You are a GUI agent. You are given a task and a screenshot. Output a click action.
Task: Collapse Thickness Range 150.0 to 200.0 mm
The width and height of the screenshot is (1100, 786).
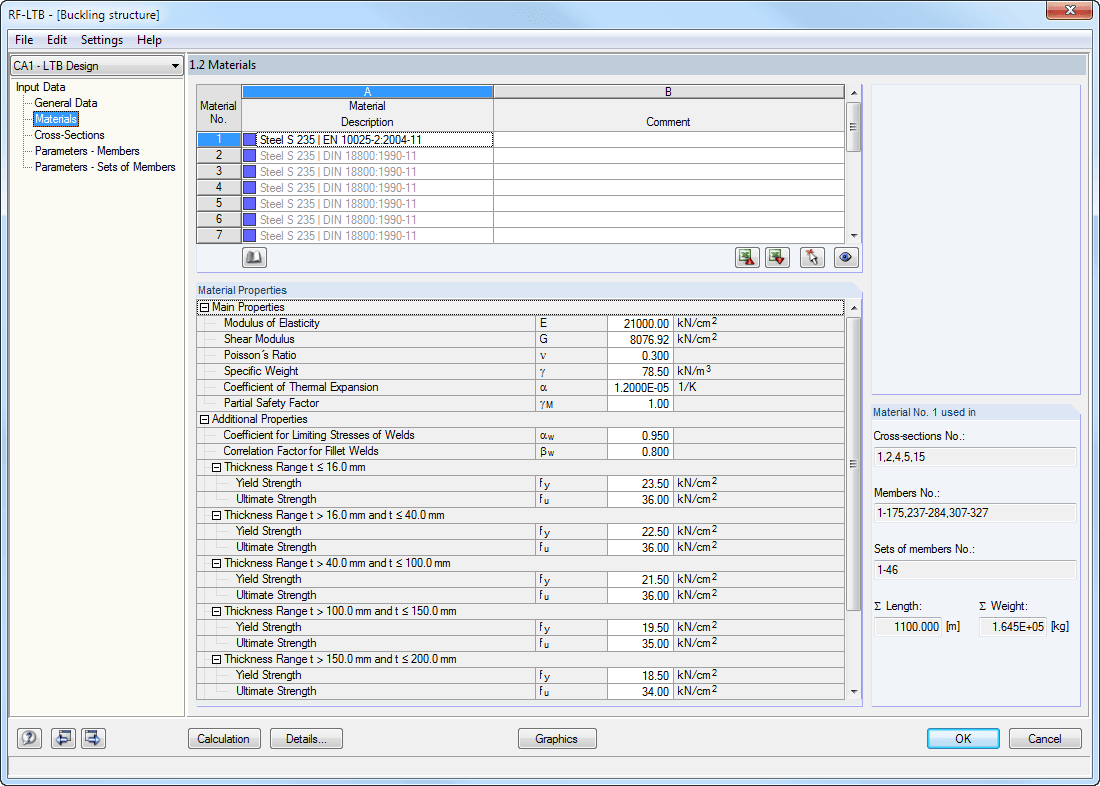(217, 660)
